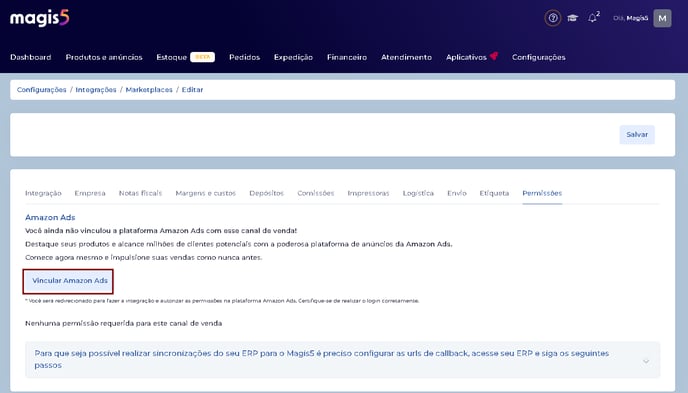688x393 pixels.
Task: Switch to the Notas fiscais tab
Action: [x=140, y=193]
